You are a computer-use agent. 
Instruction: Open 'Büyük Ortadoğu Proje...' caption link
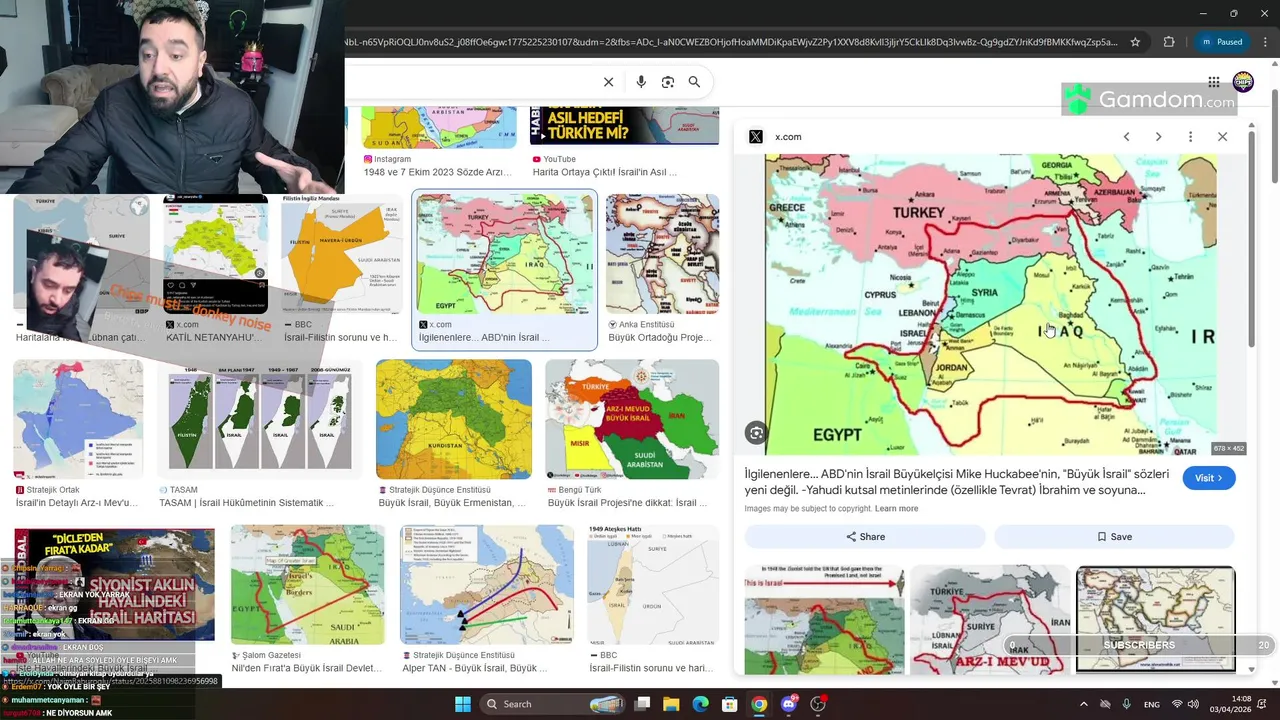[659, 338]
